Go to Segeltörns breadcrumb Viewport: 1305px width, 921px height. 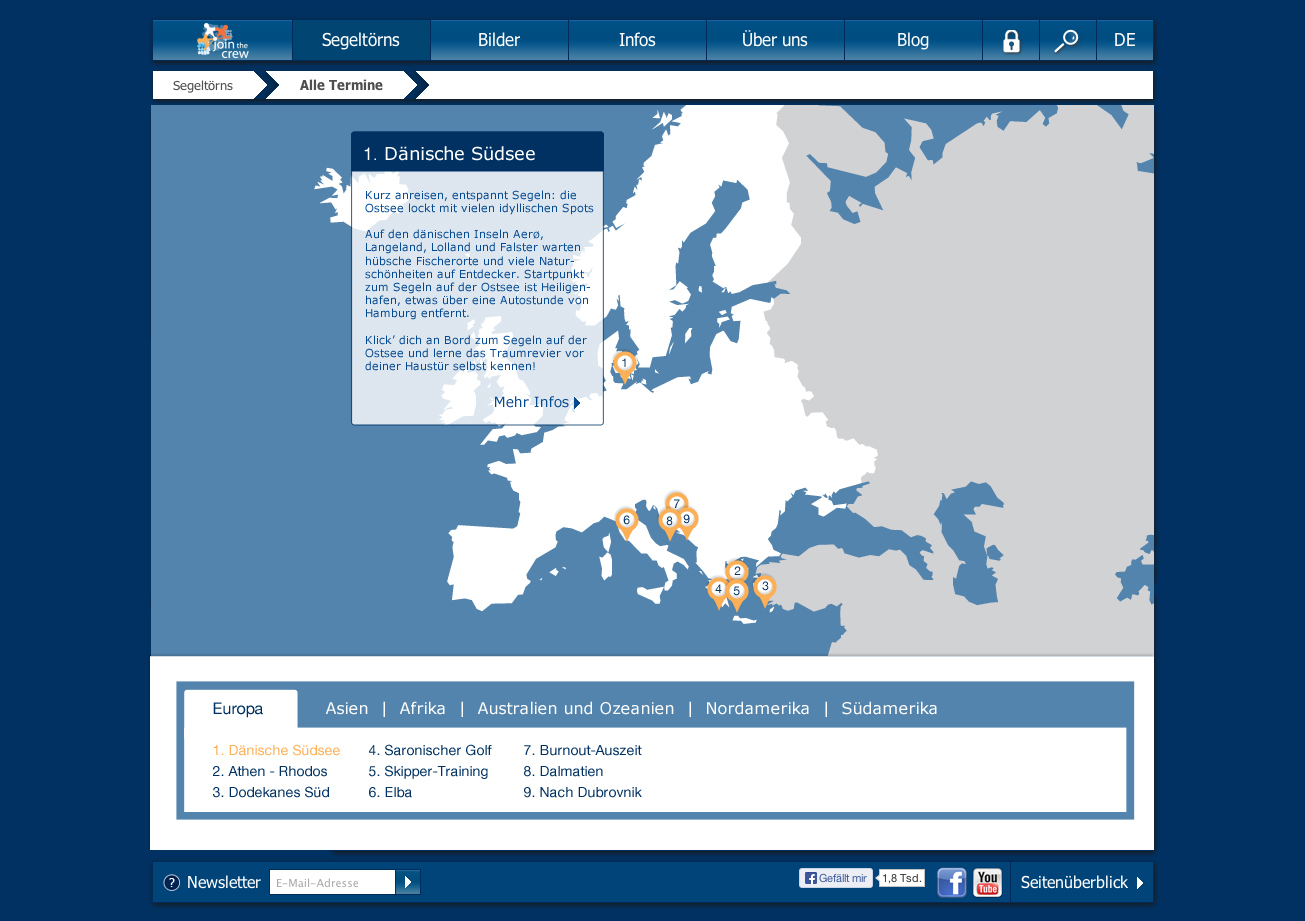point(203,86)
